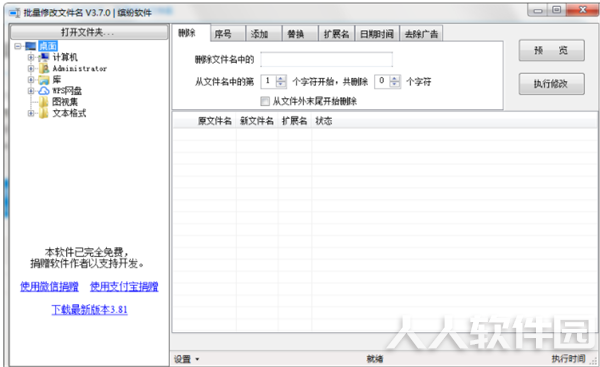
Task: Open the 使用支付宝捐赠 link
Action: click(124, 286)
